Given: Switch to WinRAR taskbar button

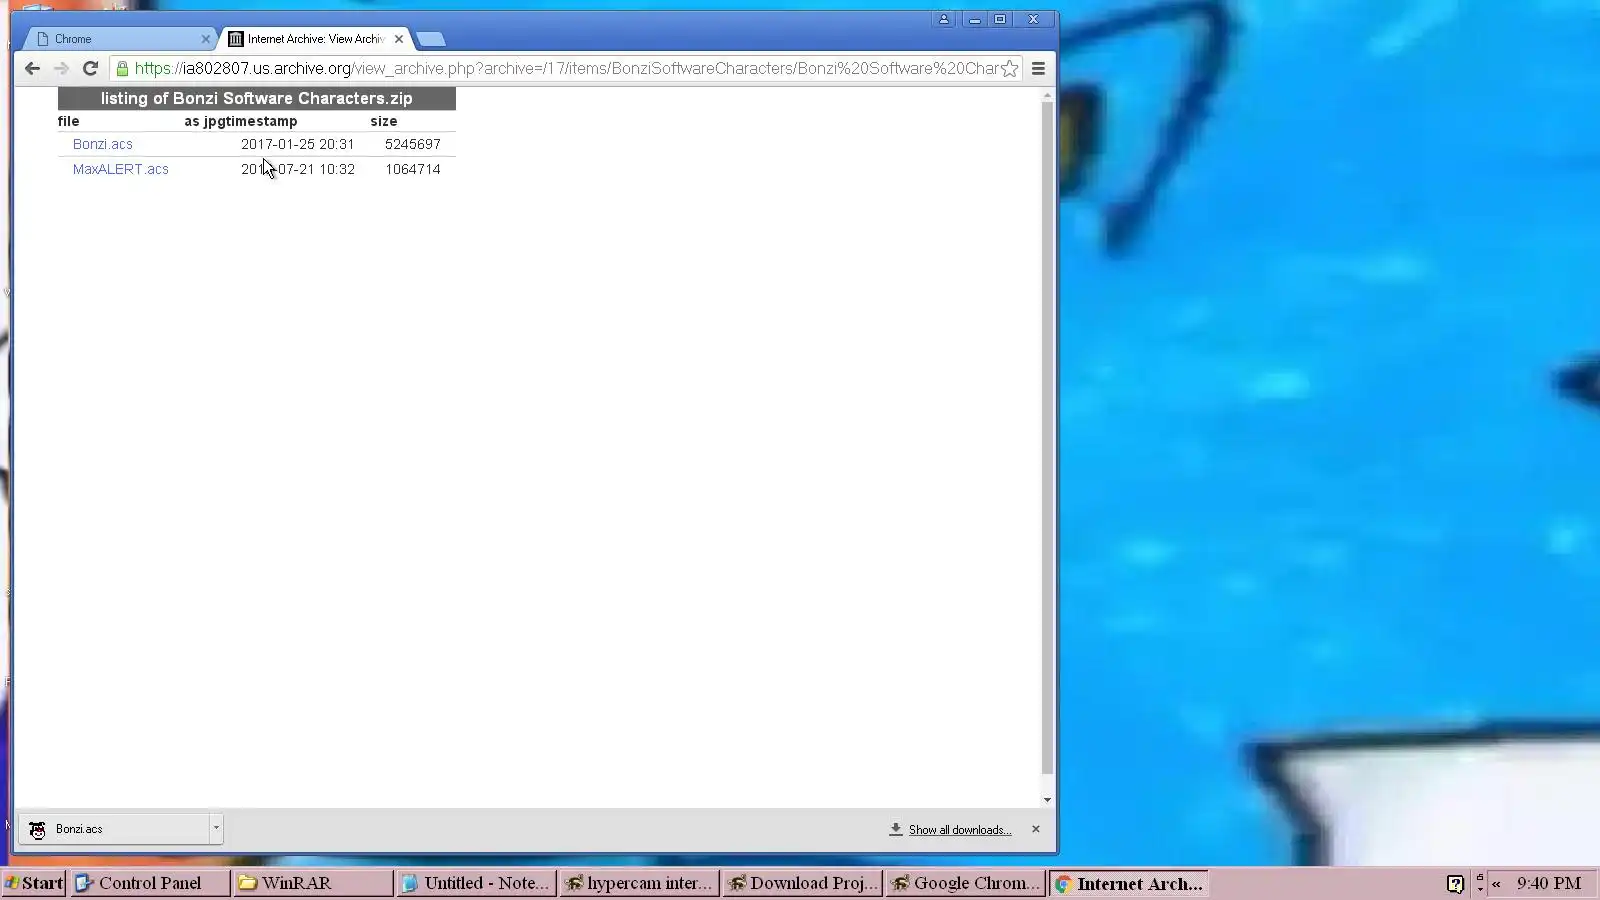Looking at the screenshot, I should [x=313, y=883].
